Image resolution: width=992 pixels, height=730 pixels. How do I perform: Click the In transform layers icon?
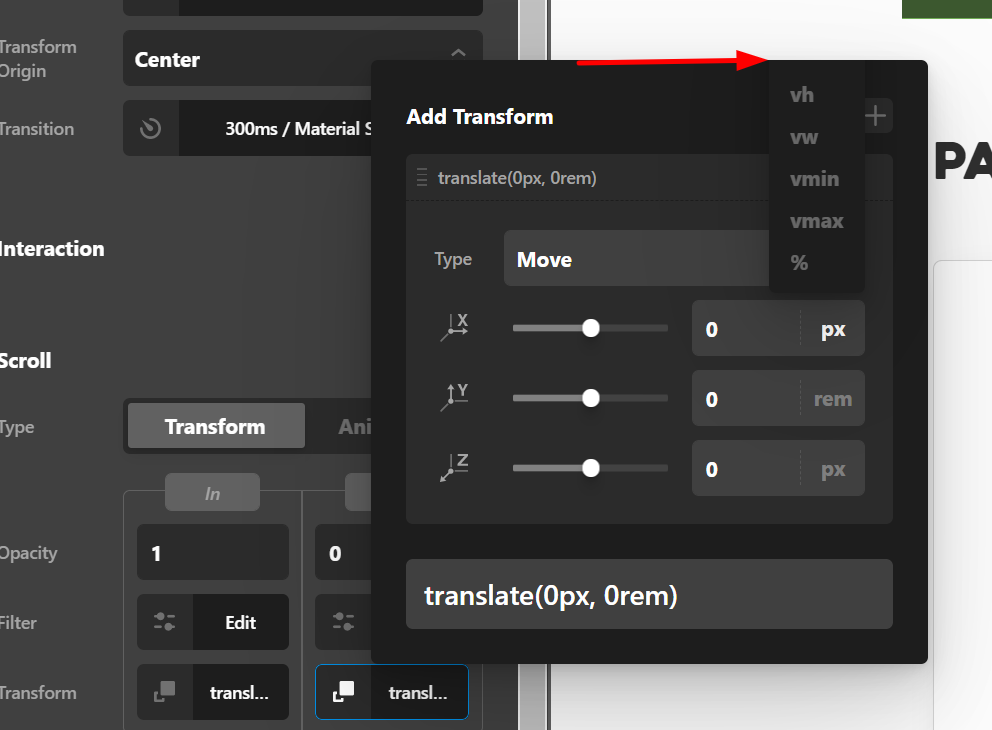tap(164, 692)
